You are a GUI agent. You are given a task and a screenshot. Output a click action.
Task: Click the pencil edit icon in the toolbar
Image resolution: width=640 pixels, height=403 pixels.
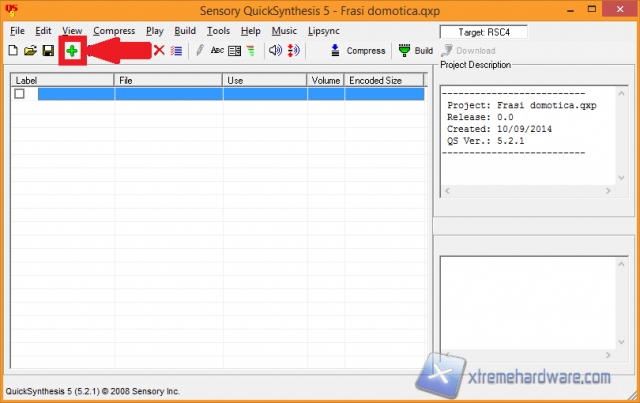tap(200, 50)
